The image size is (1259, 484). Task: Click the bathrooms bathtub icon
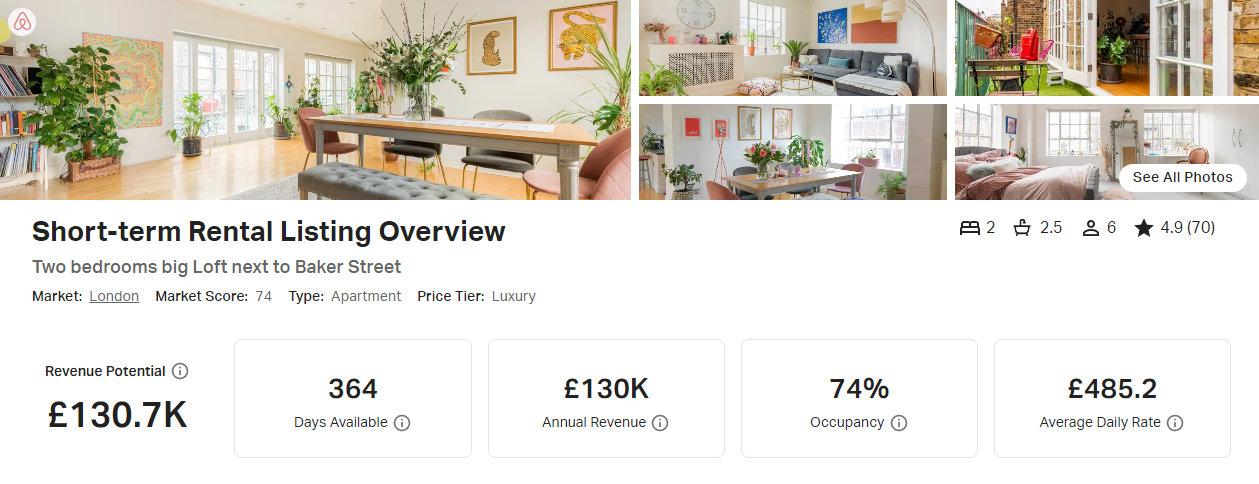(x=1022, y=228)
